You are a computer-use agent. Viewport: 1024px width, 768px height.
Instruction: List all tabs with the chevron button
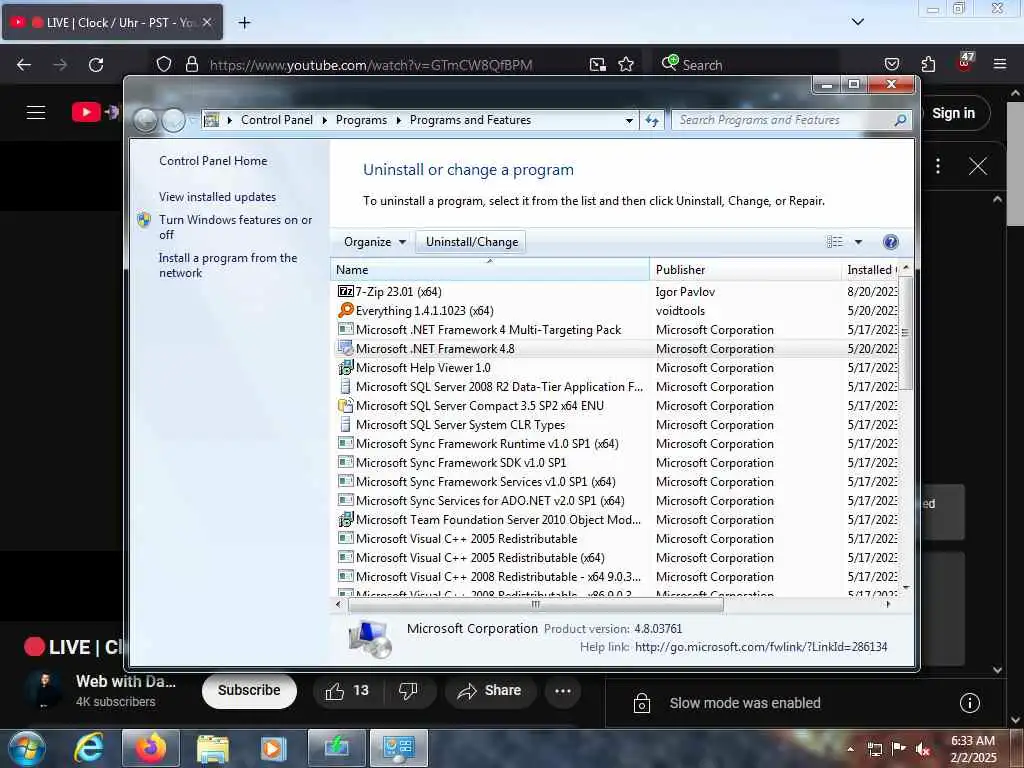click(x=857, y=22)
